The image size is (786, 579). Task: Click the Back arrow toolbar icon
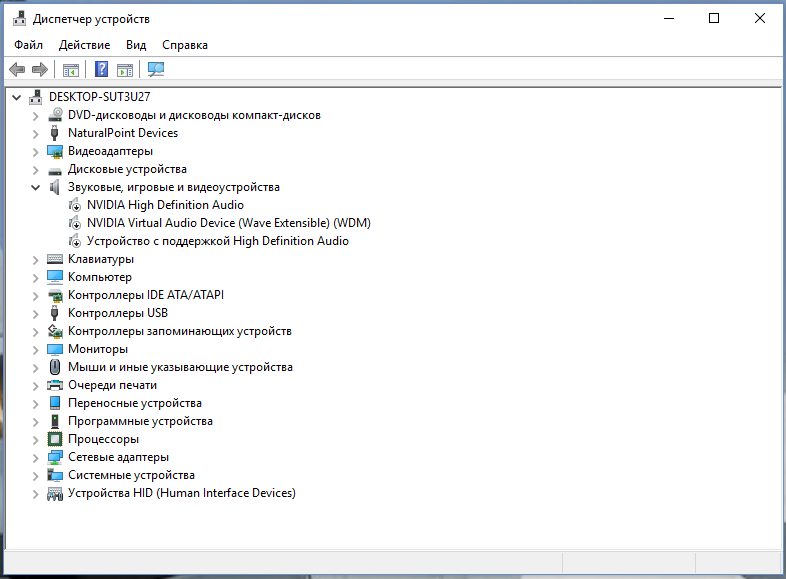[17, 69]
